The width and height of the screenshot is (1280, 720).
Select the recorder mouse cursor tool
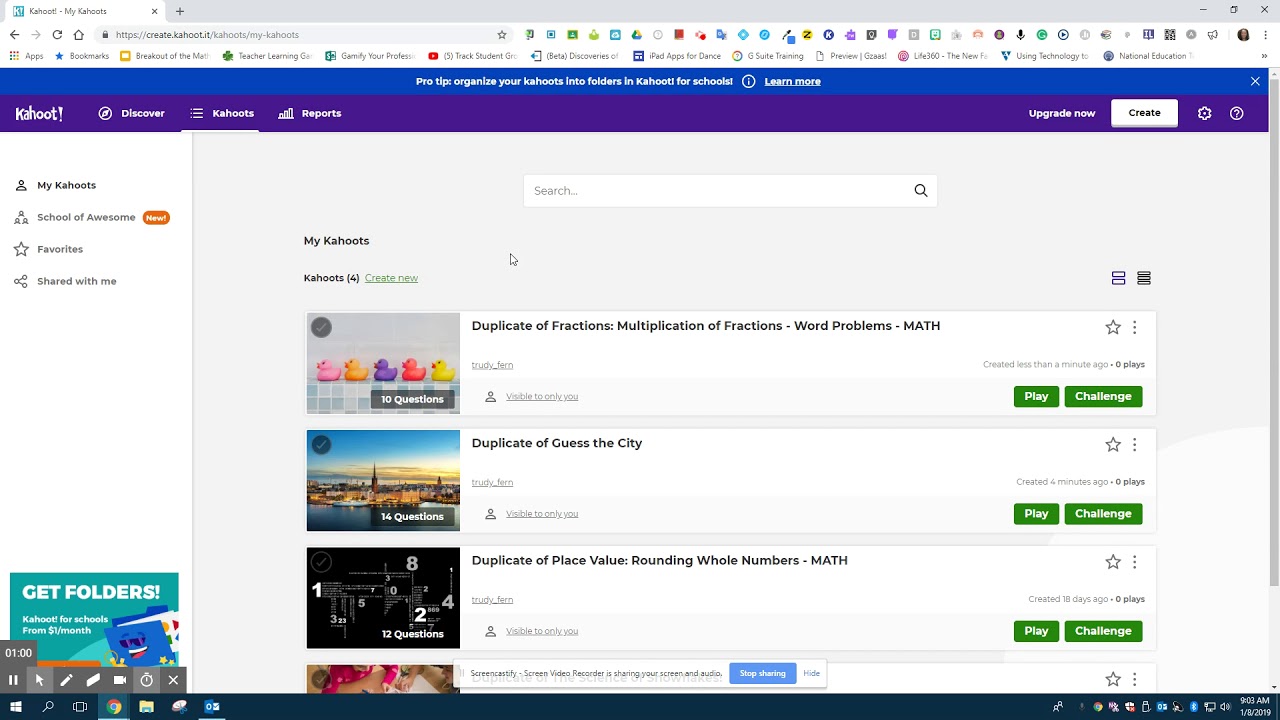click(39, 680)
